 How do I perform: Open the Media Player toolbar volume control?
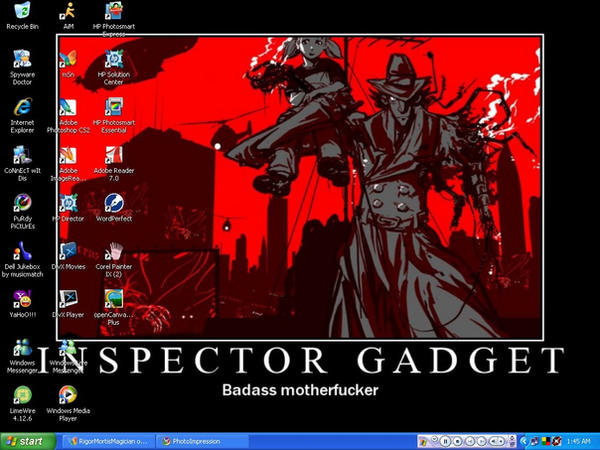point(497,441)
